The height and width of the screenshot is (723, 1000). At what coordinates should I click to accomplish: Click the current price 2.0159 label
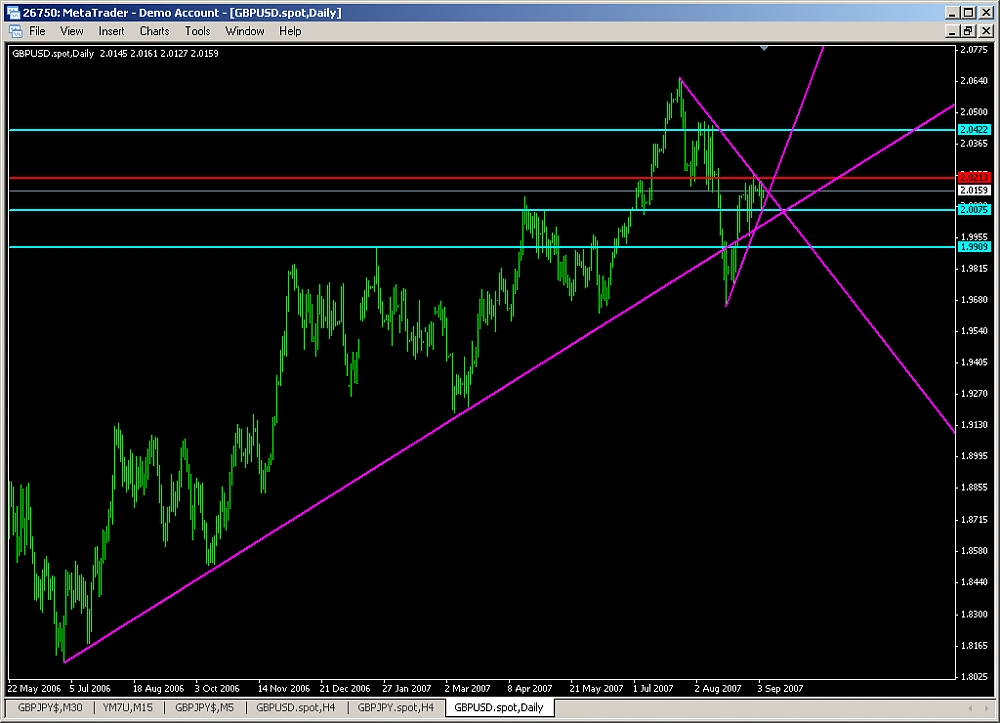click(x=974, y=190)
